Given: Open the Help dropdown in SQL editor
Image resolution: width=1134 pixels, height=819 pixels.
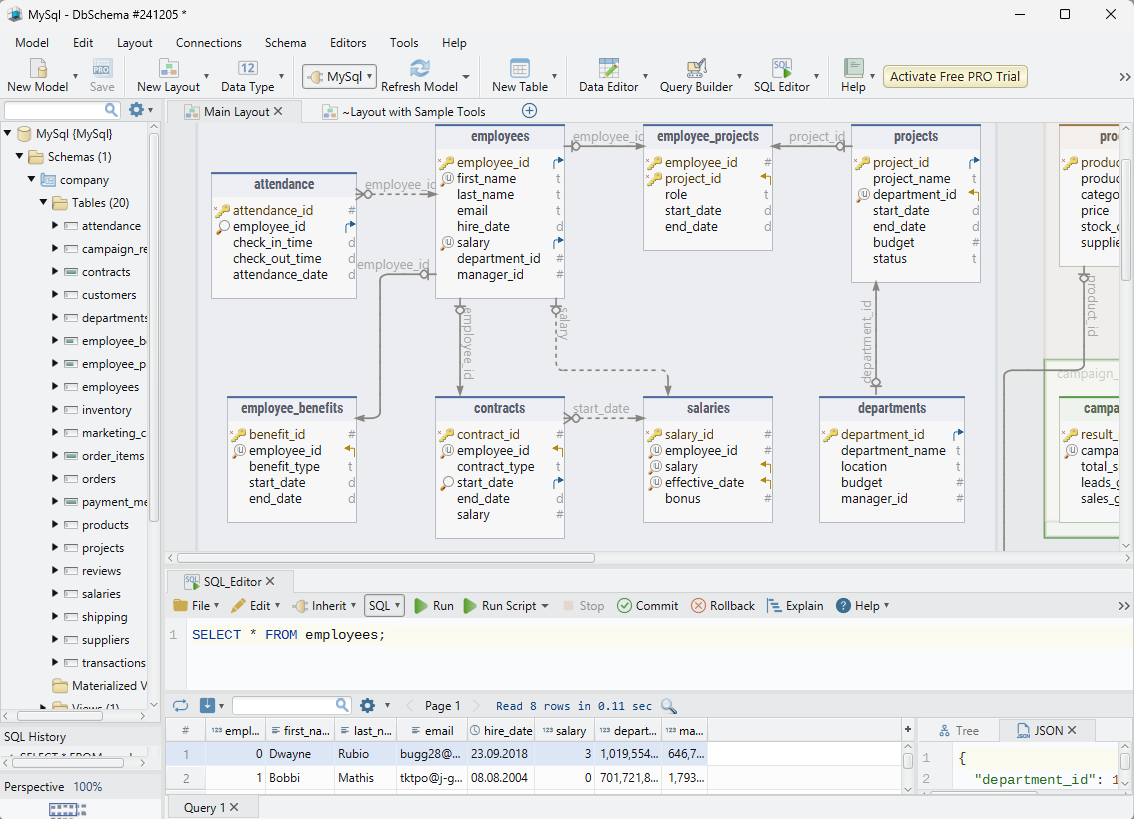Looking at the screenshot, I should [862, 606].
